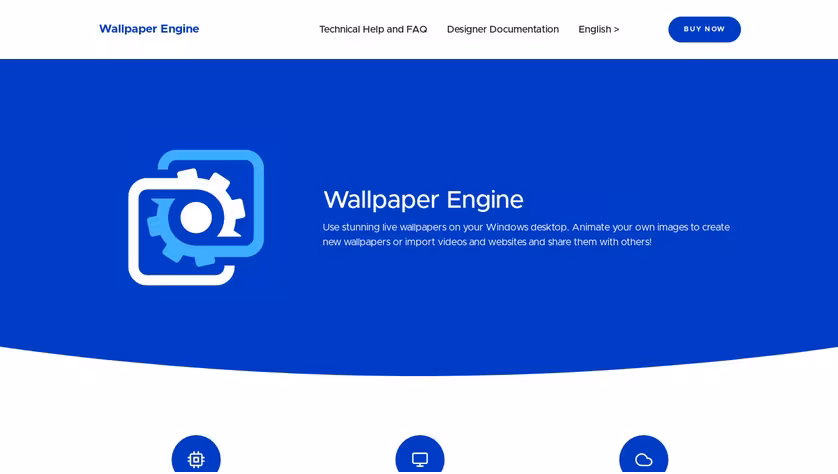The height and width of the screenshot is (474, 838).
Task: Click the cloud feature icon
Action: (643, 459)
